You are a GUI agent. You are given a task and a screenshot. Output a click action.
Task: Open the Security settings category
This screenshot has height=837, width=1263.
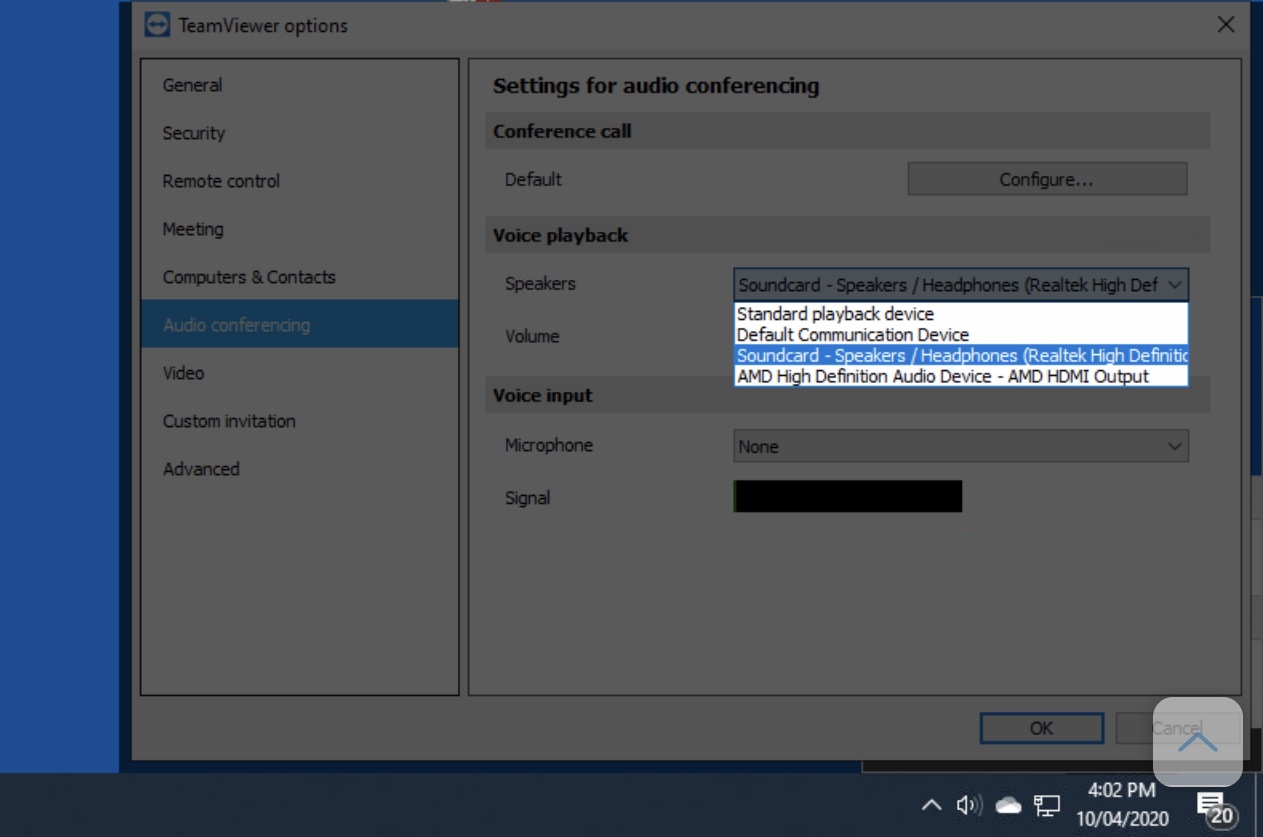[300, 133]
